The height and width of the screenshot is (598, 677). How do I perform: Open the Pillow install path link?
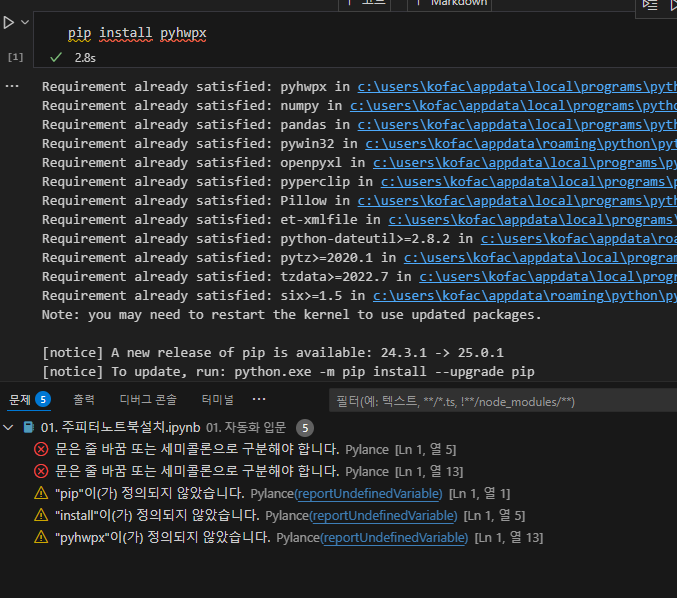click(517, 201)
